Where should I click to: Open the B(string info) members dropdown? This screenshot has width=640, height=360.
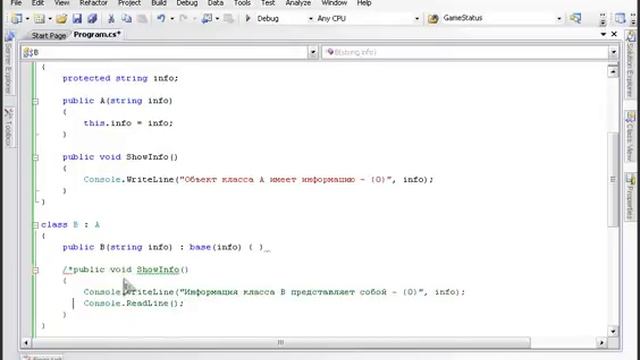point(613,52)
